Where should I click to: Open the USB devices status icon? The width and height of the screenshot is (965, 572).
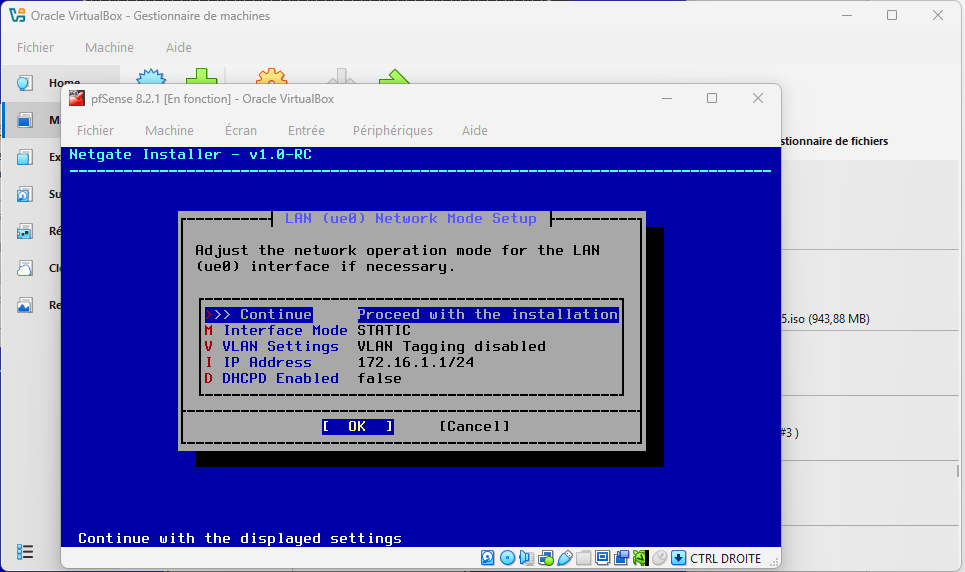click(564, 558)
